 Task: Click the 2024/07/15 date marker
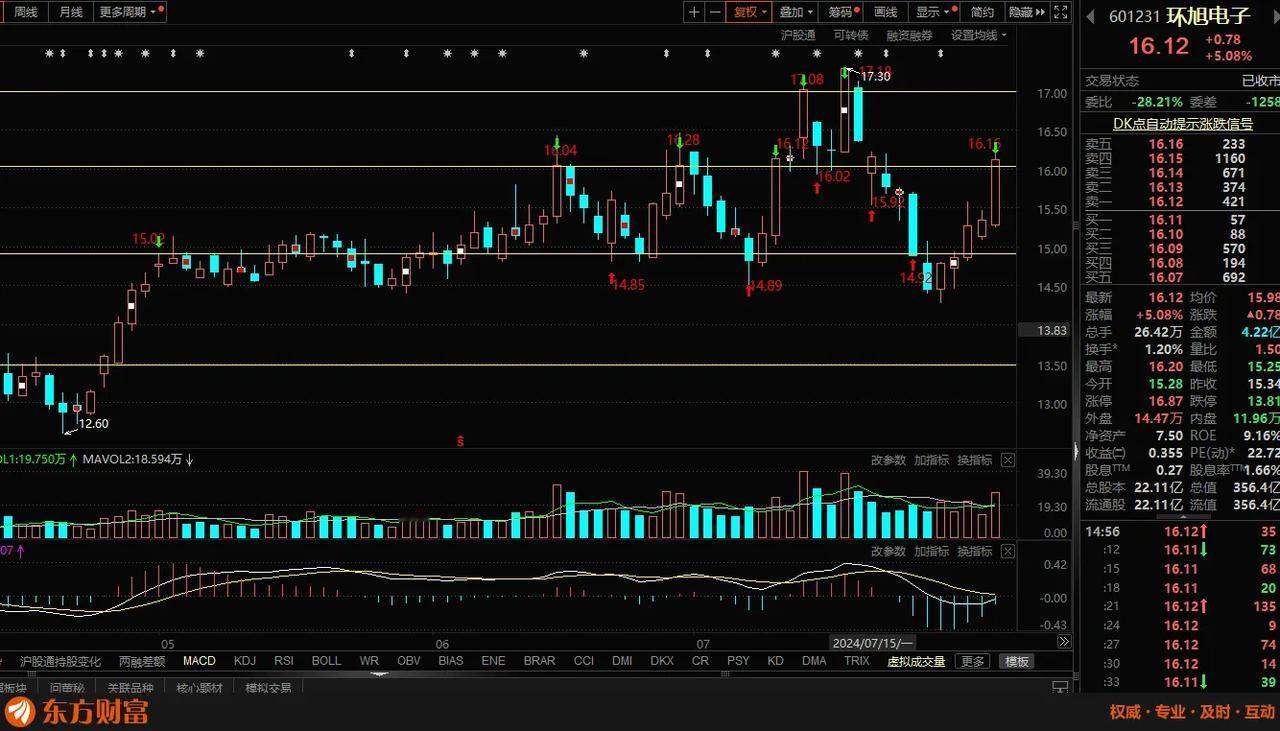(872, 642)
